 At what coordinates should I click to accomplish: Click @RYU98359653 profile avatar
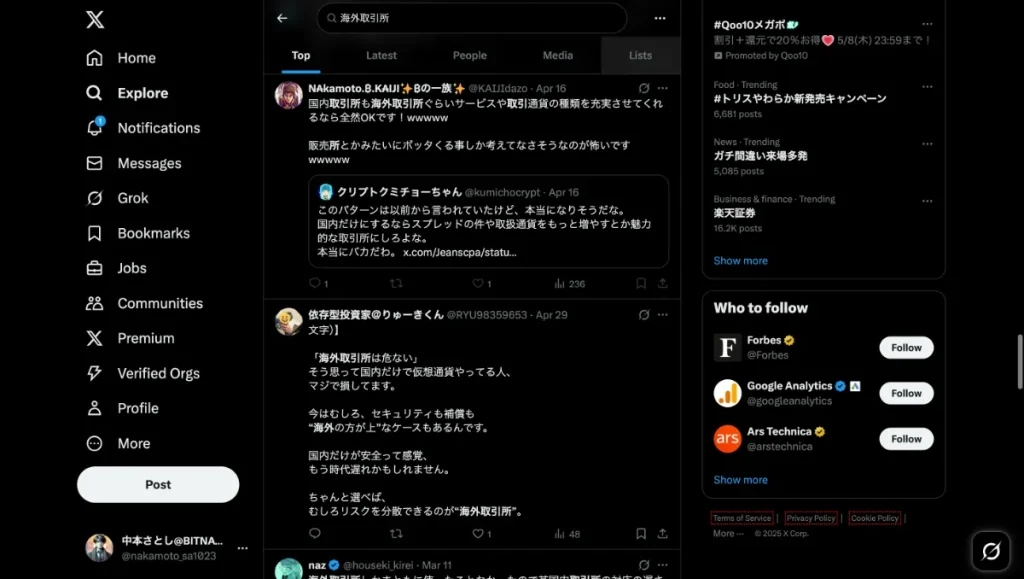289,322
